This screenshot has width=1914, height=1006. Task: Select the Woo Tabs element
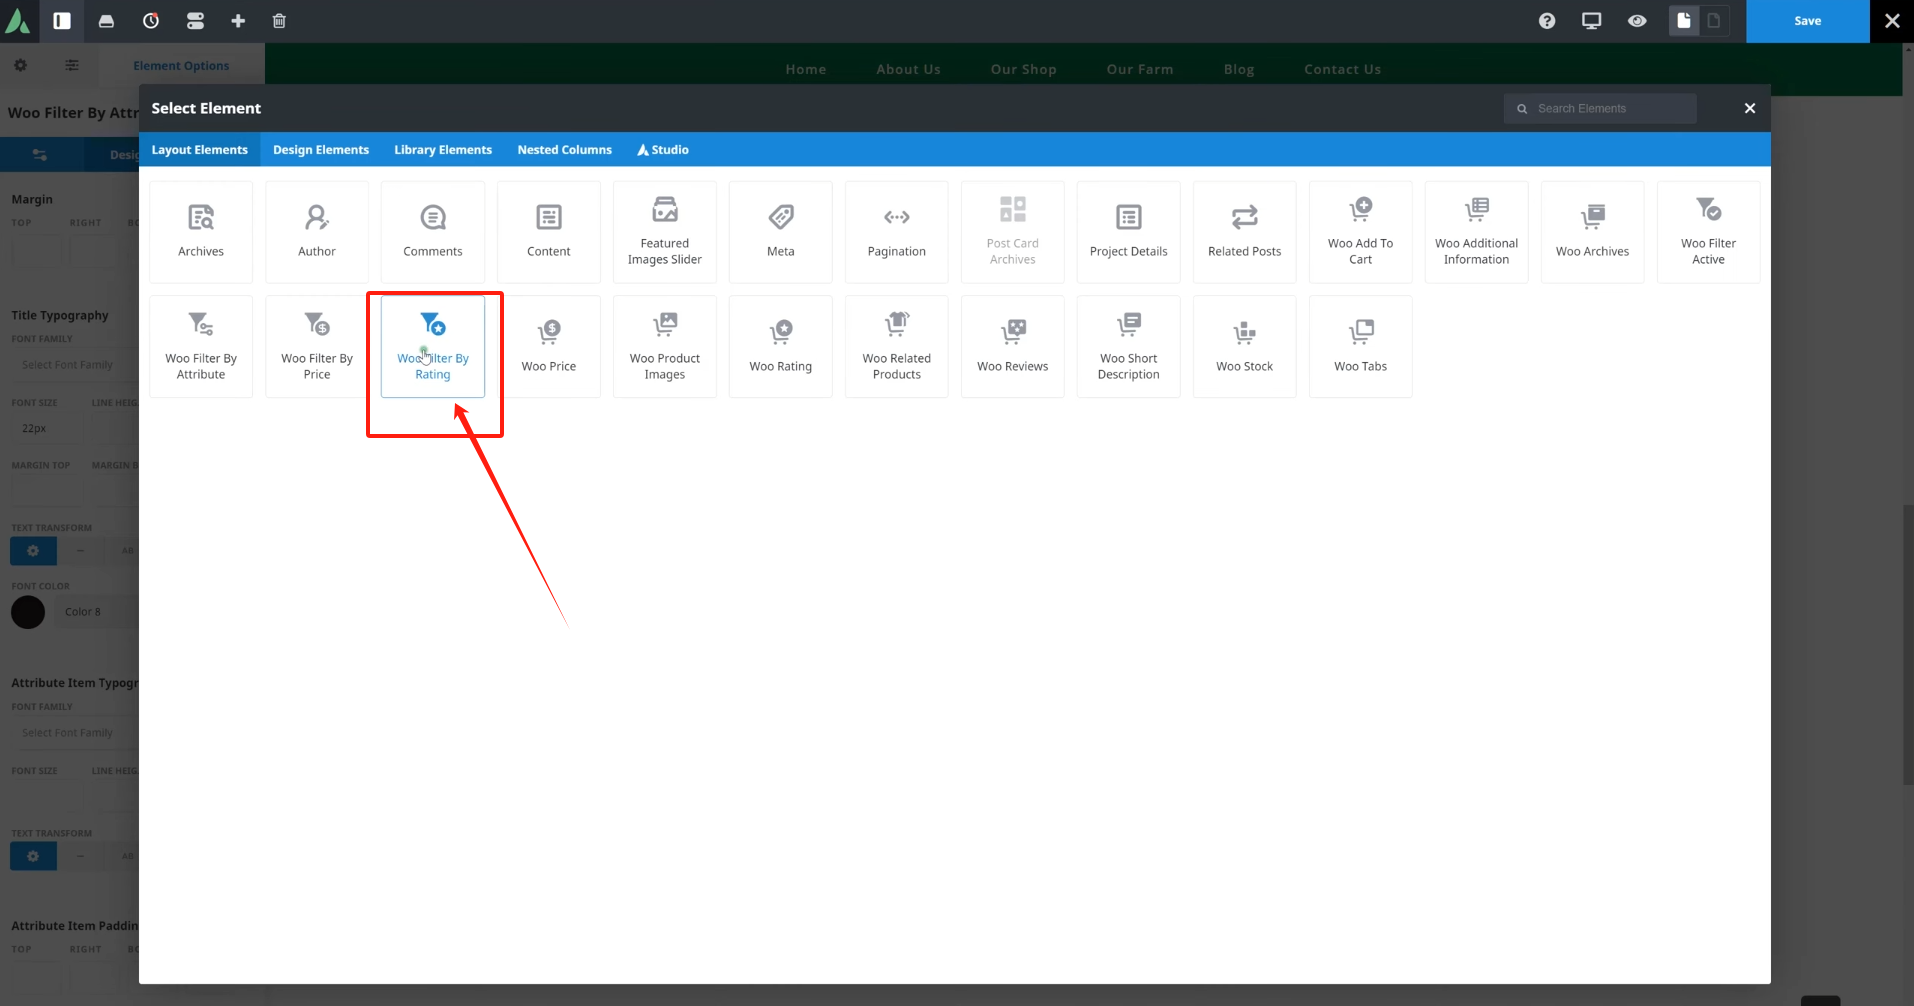1360,346
